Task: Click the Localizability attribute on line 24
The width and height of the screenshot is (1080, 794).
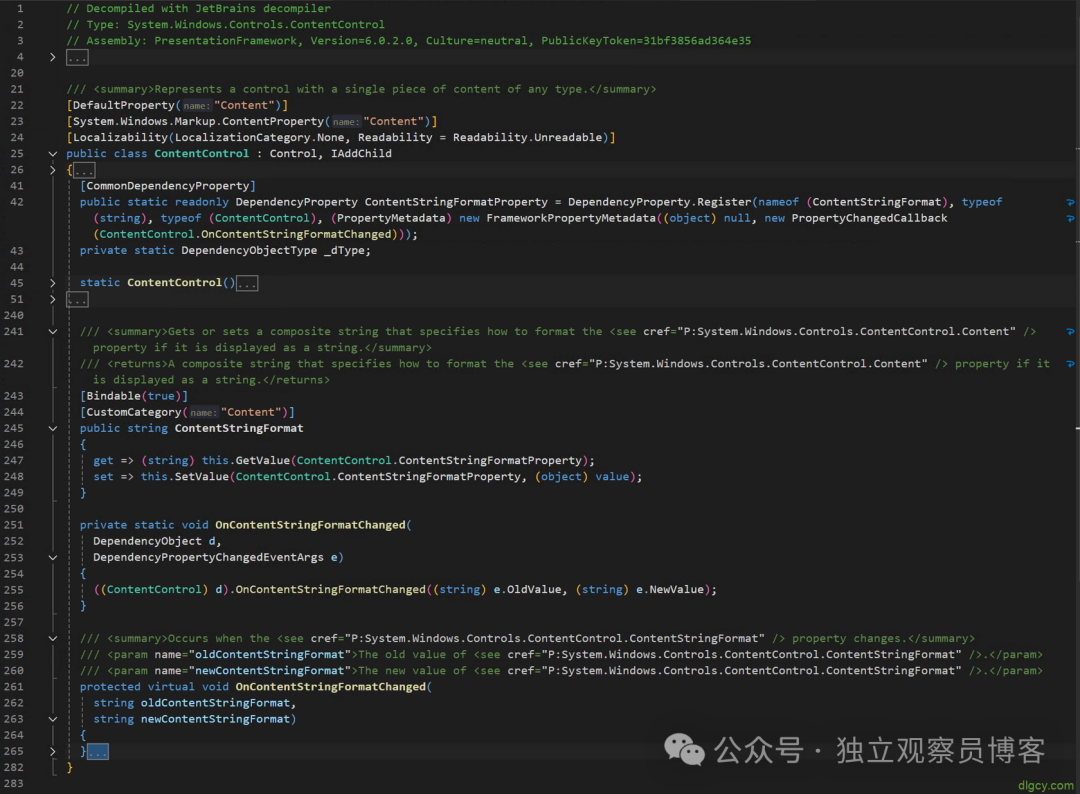Action: click(x=121, y=138)
